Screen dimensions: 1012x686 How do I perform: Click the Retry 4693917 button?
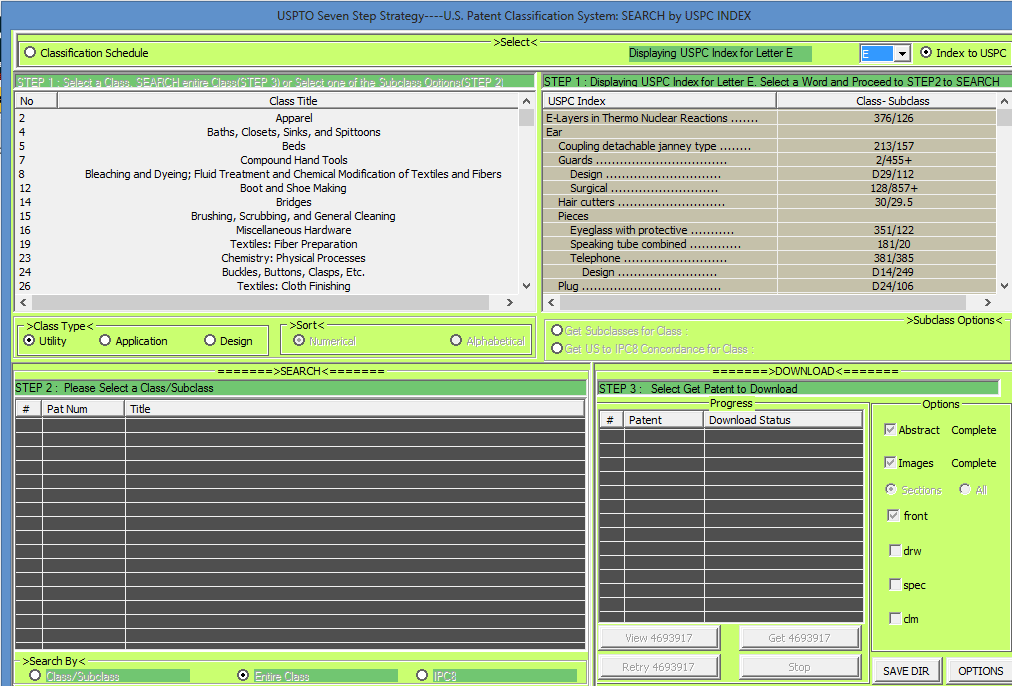tap(659, 667)
